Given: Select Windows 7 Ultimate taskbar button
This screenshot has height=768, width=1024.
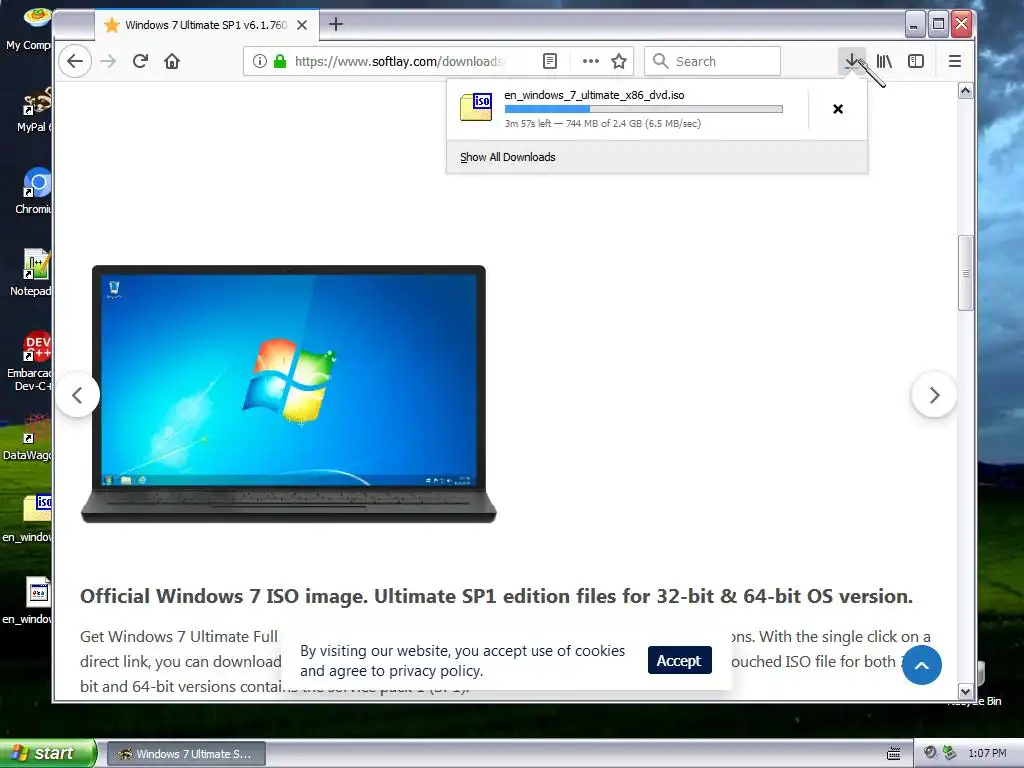Looking at the screenshot, I should click(186, 754).
